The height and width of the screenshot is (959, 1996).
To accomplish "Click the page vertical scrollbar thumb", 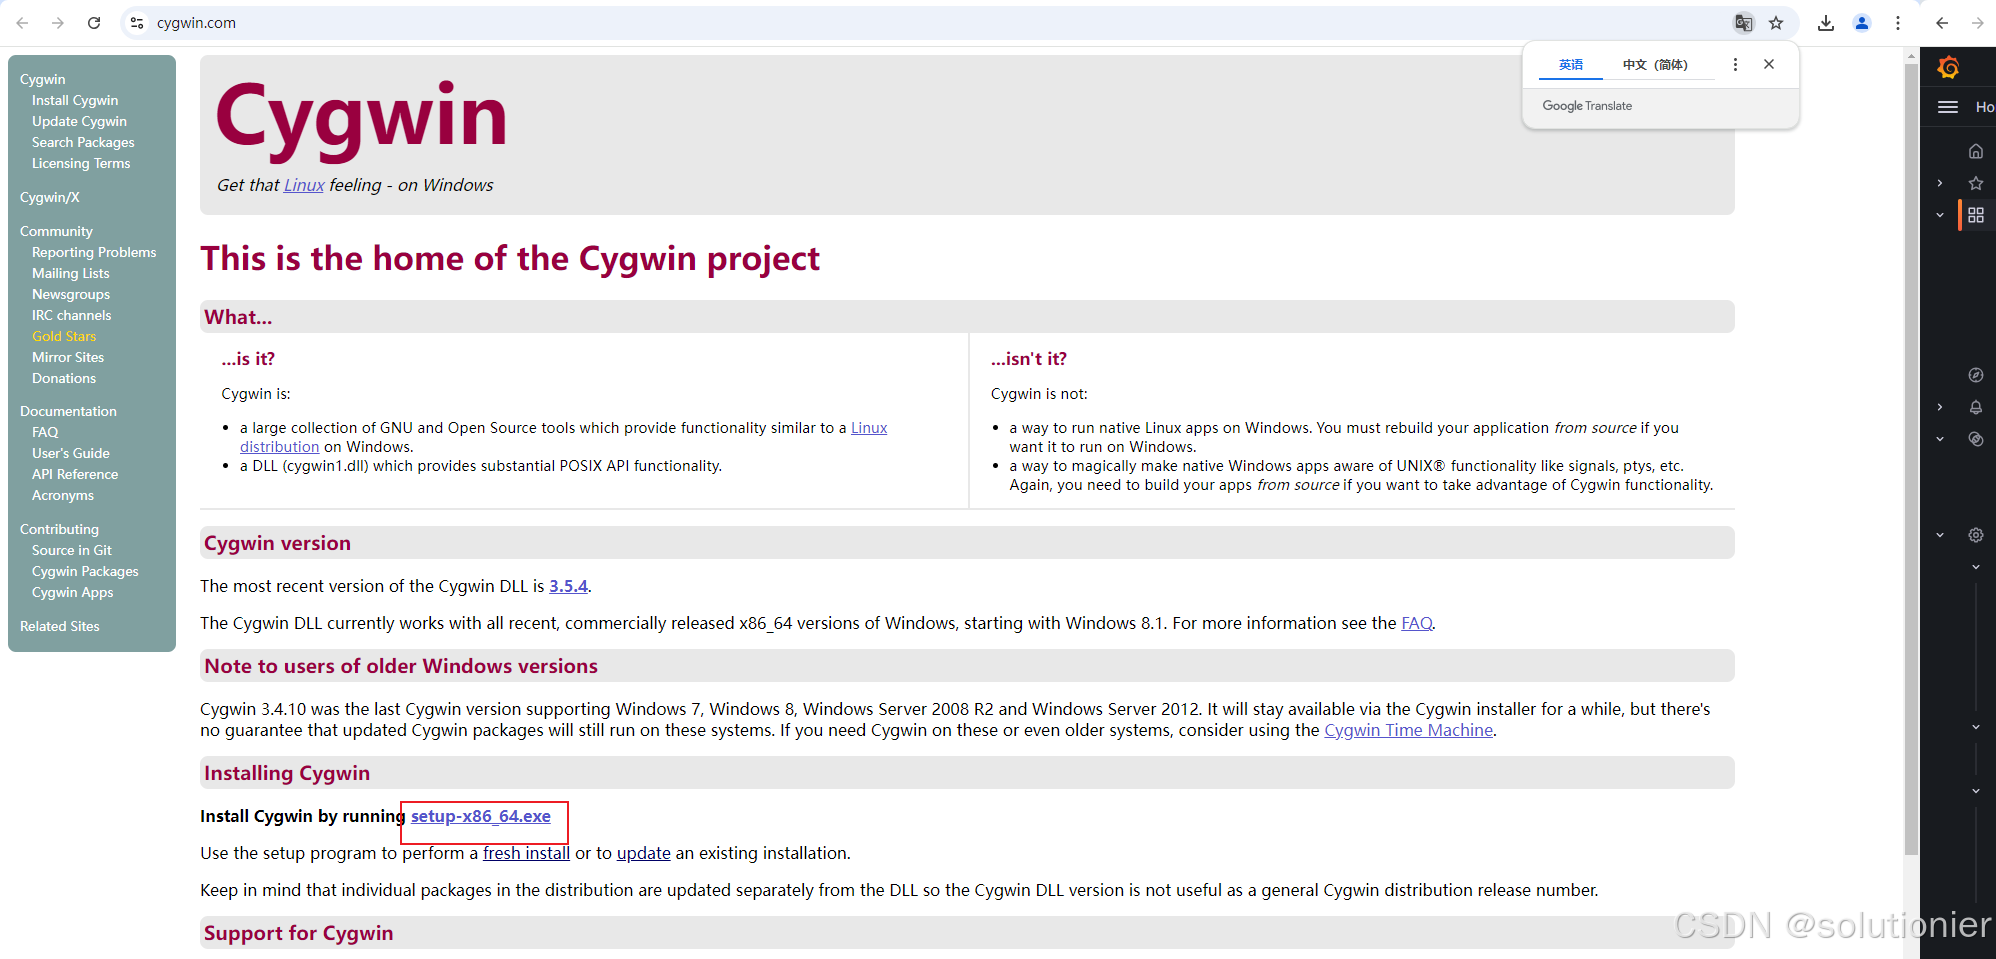I will pos(1911,460).
